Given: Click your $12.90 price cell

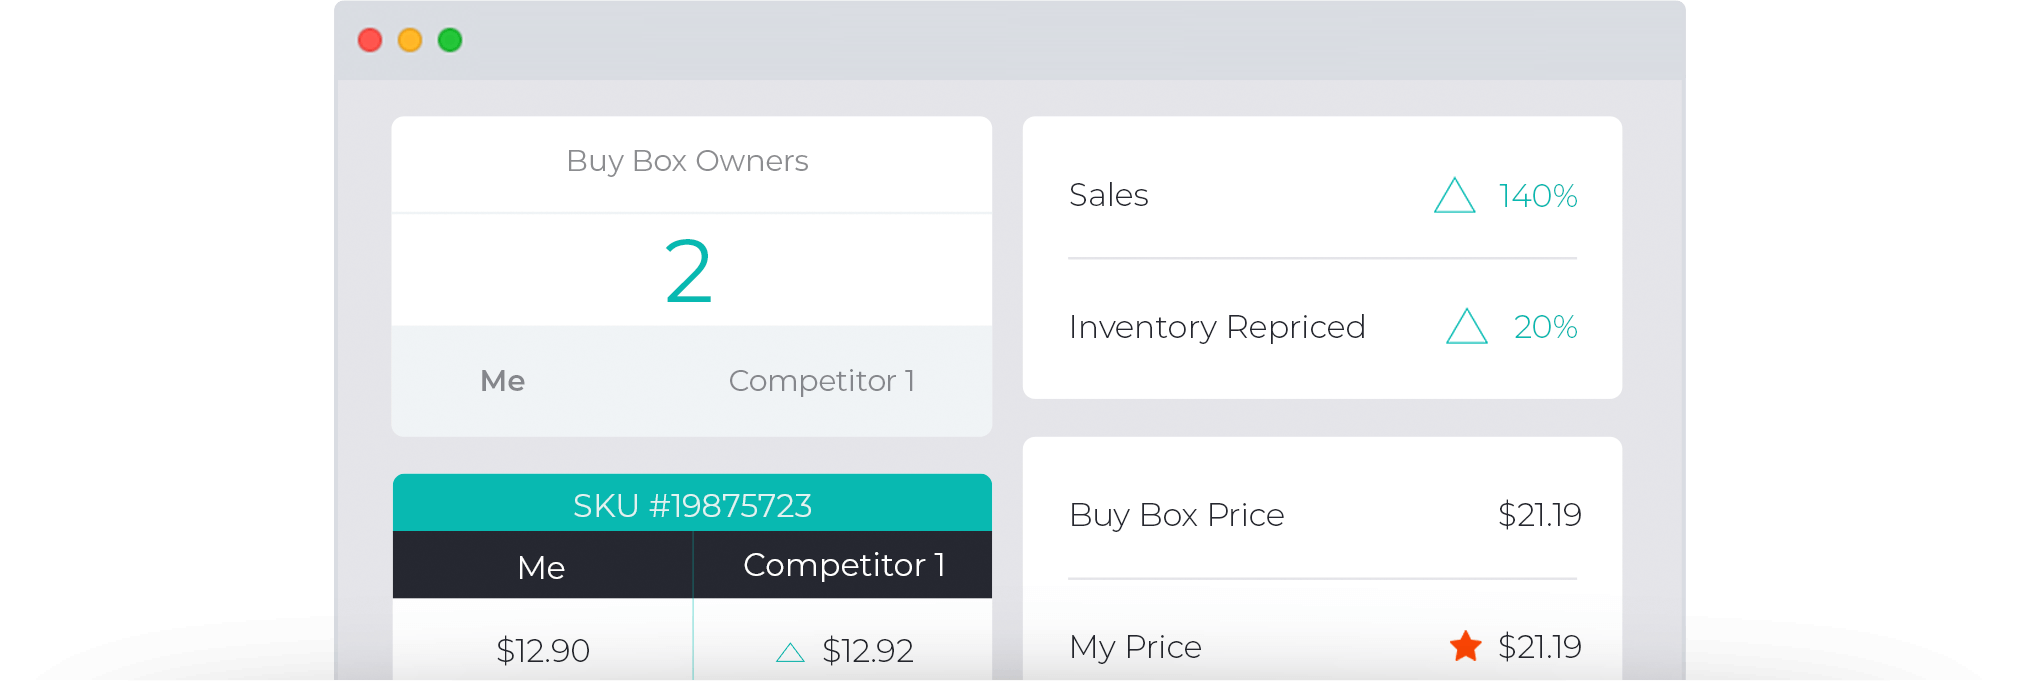Looking at the screenshot, I should tap(544, 650).
